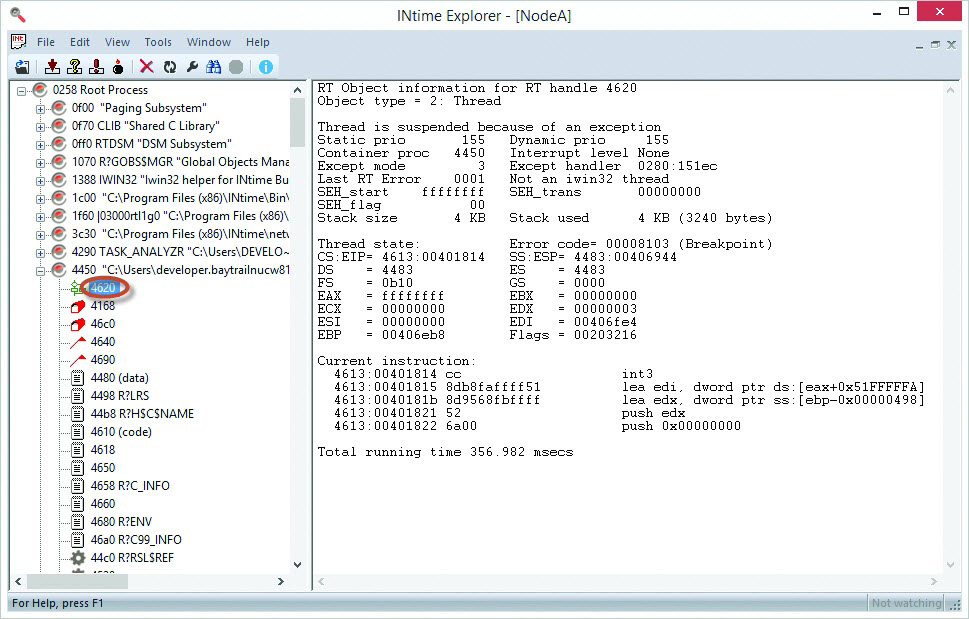969x619 pixels.
Task: Click the document icon beside 4480 (data)
Action: tap(77, 377)
